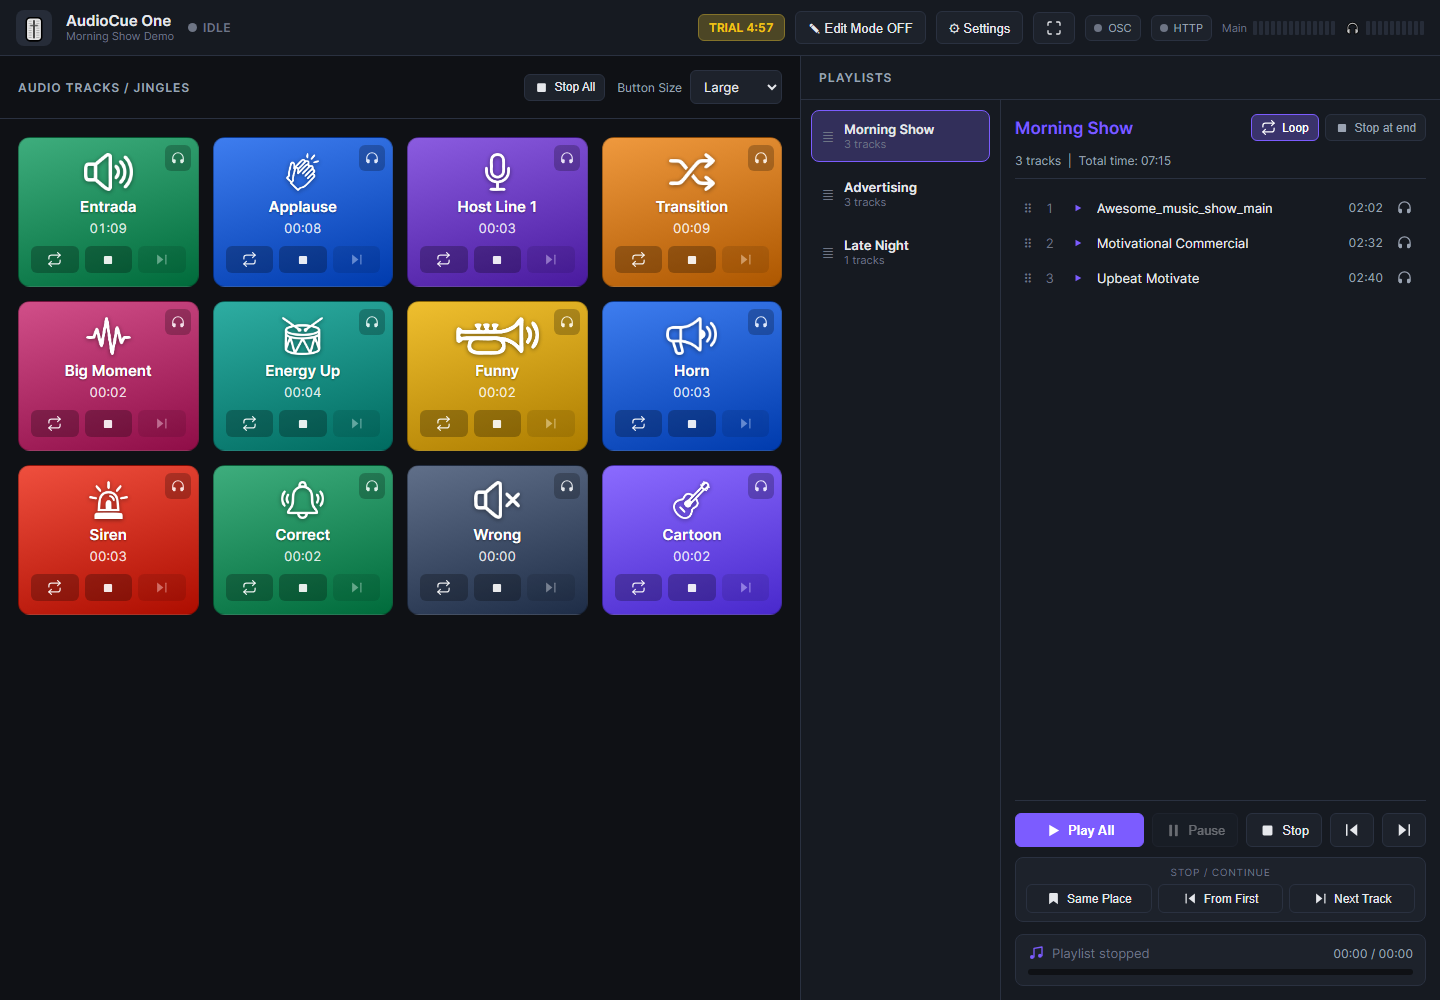1440x1000 pixels.
Task: Click Stop All button
Action: (x=565, y=87)
